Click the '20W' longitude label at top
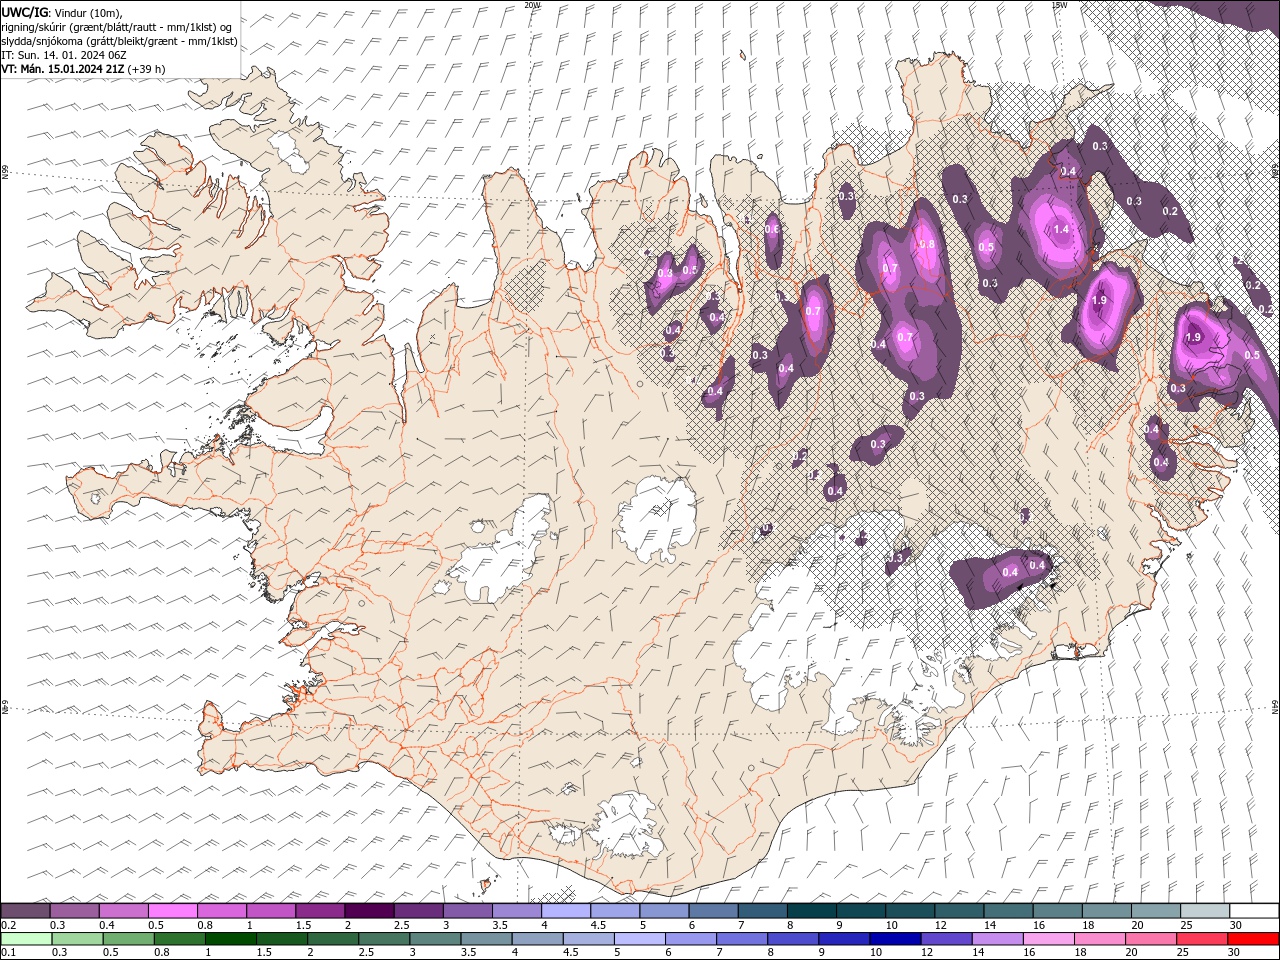 (532, 5)
